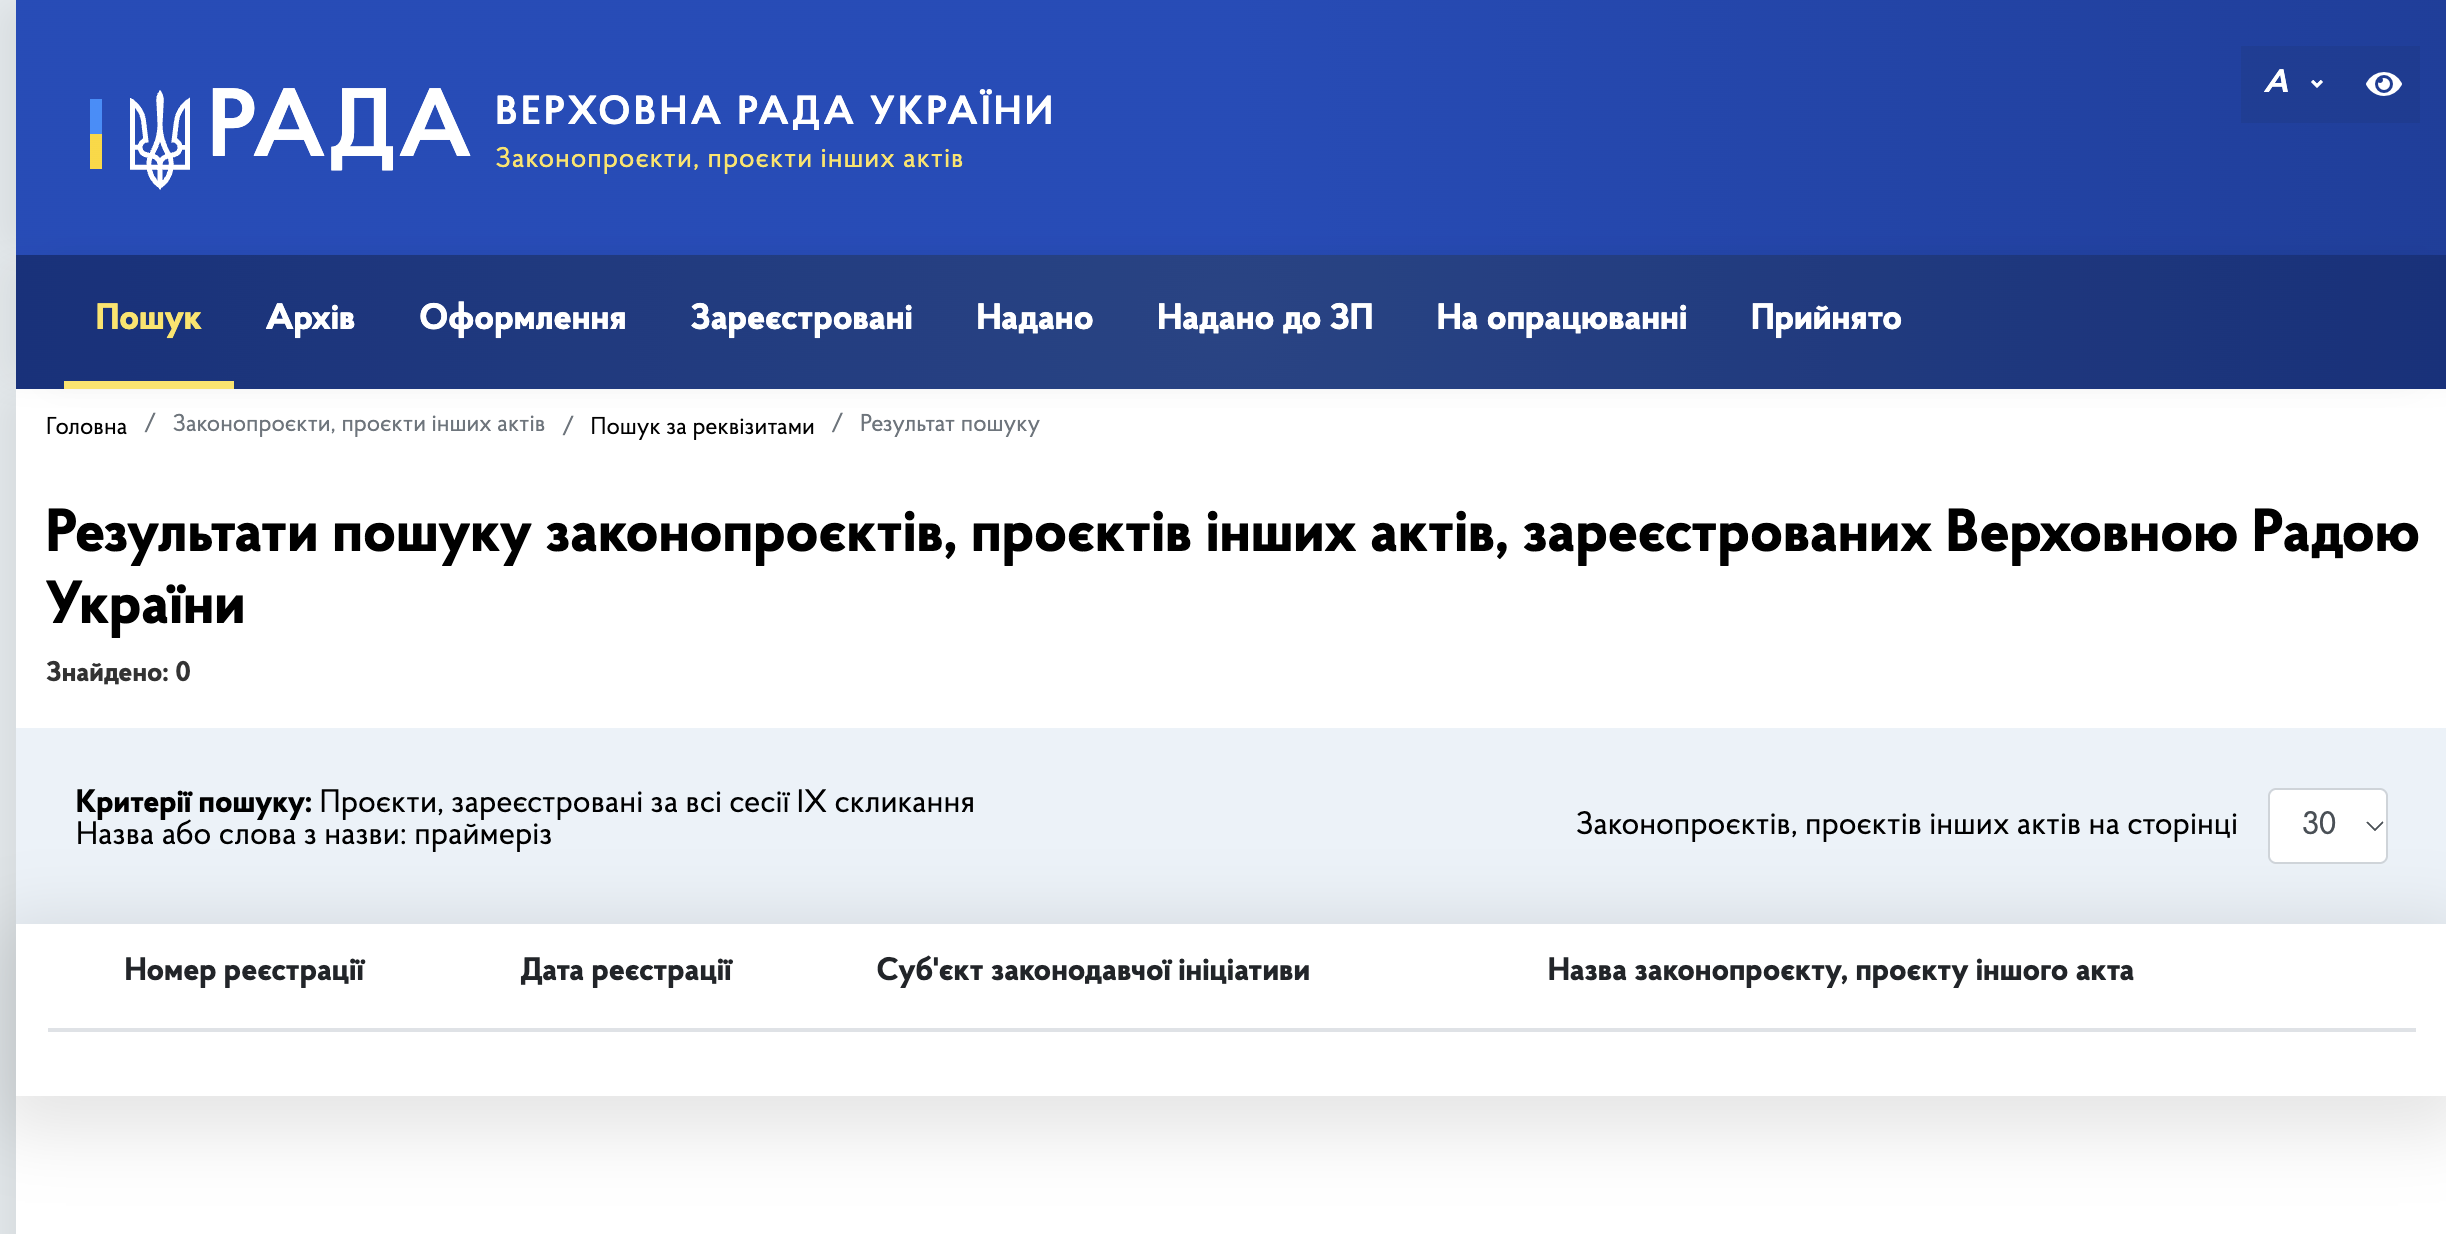This screenshot has height=1234, width=2446.
Task: Select the Надано до ЗП tab
Action: pos(1264,318)
